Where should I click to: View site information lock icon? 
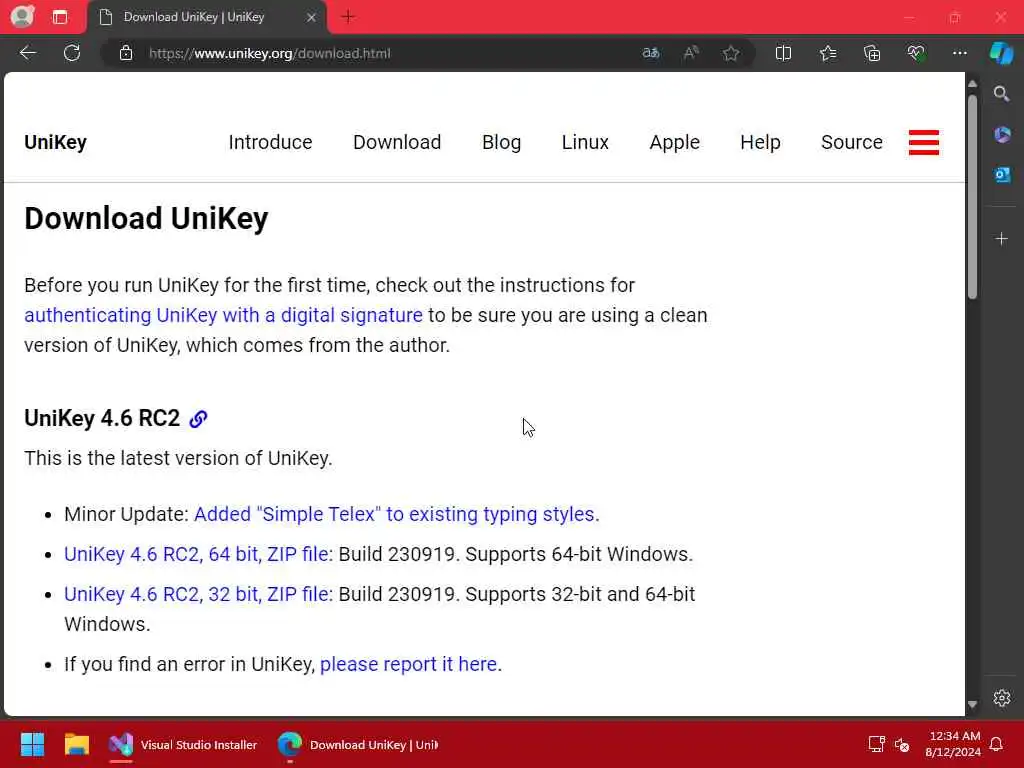(126, 54)
